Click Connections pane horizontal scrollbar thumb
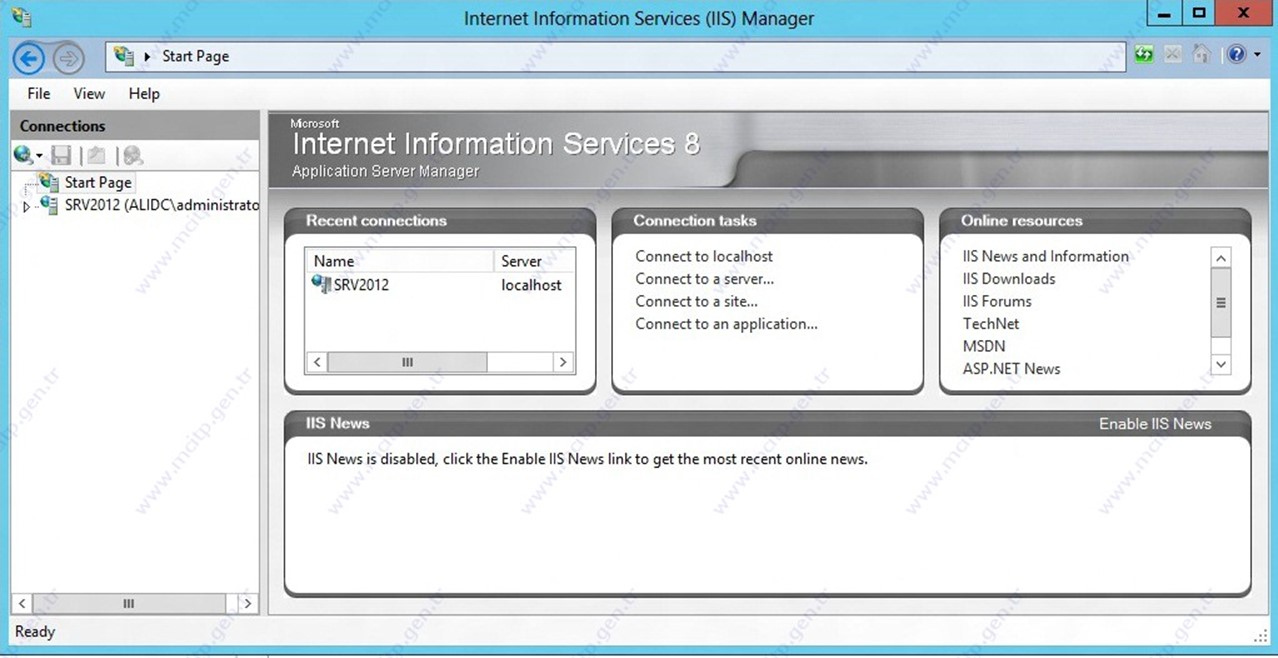This screenshot has height=658, width=1278. coord(128,603)
